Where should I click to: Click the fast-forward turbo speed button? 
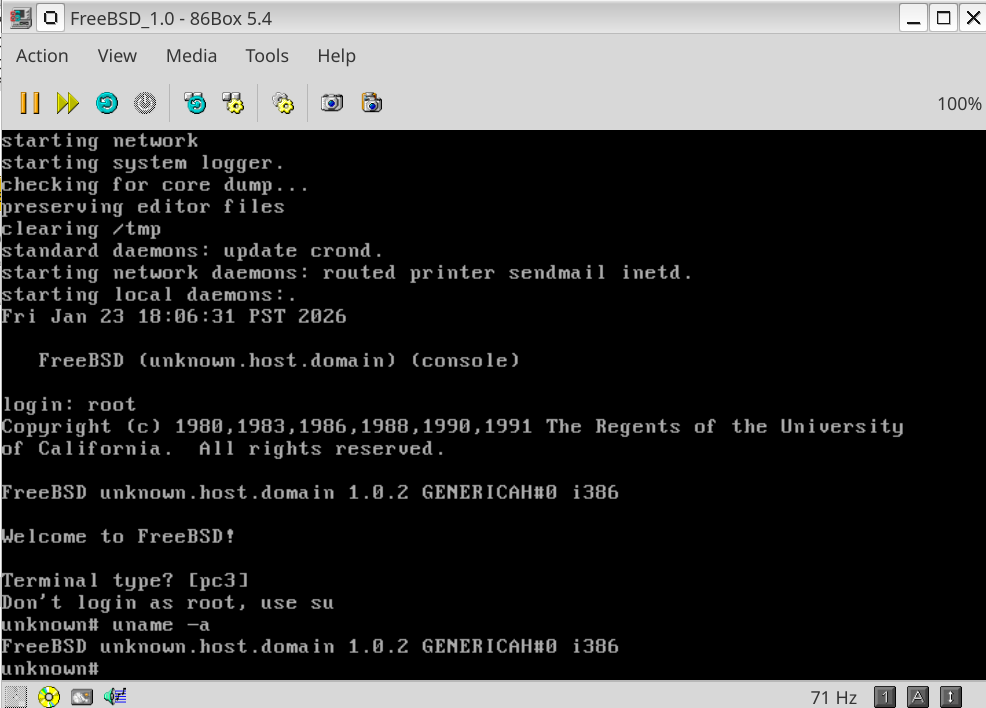tap(67, 103)
